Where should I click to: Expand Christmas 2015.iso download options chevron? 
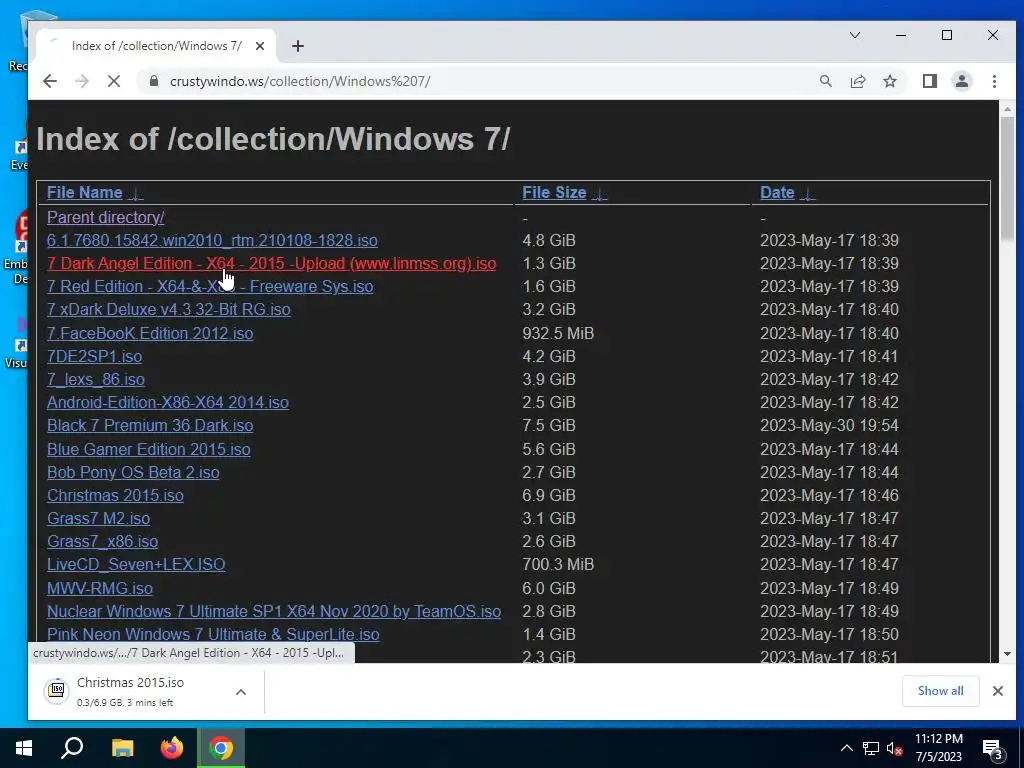(x=241, y=692)
